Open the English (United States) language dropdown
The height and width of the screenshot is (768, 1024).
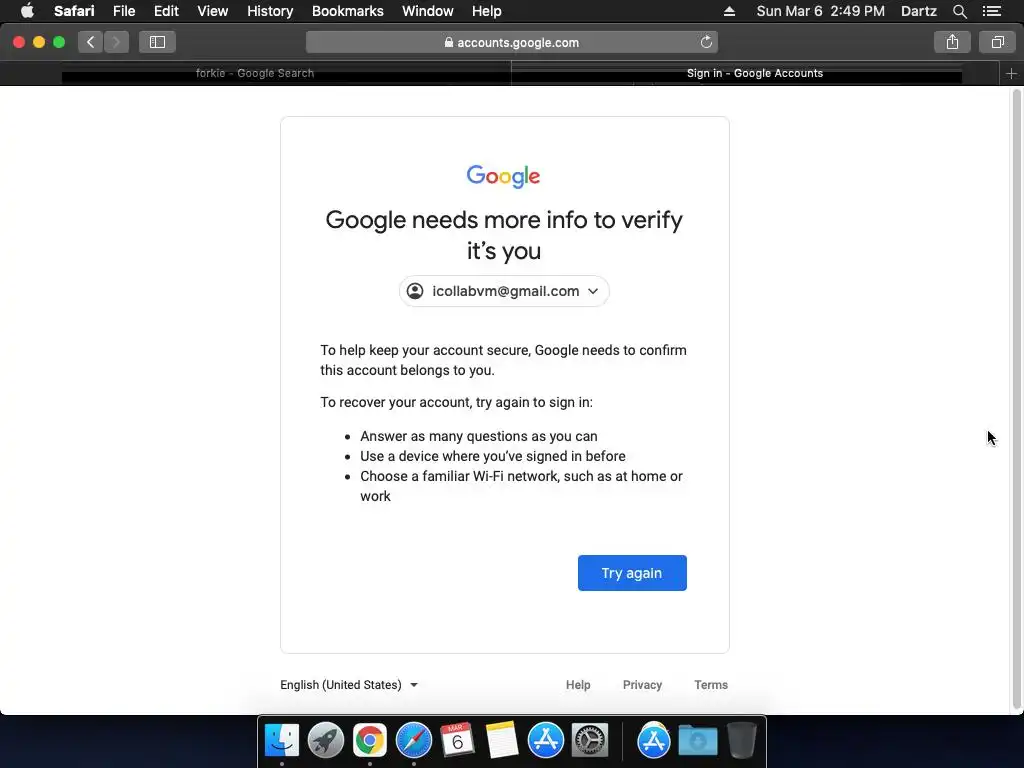349,685
